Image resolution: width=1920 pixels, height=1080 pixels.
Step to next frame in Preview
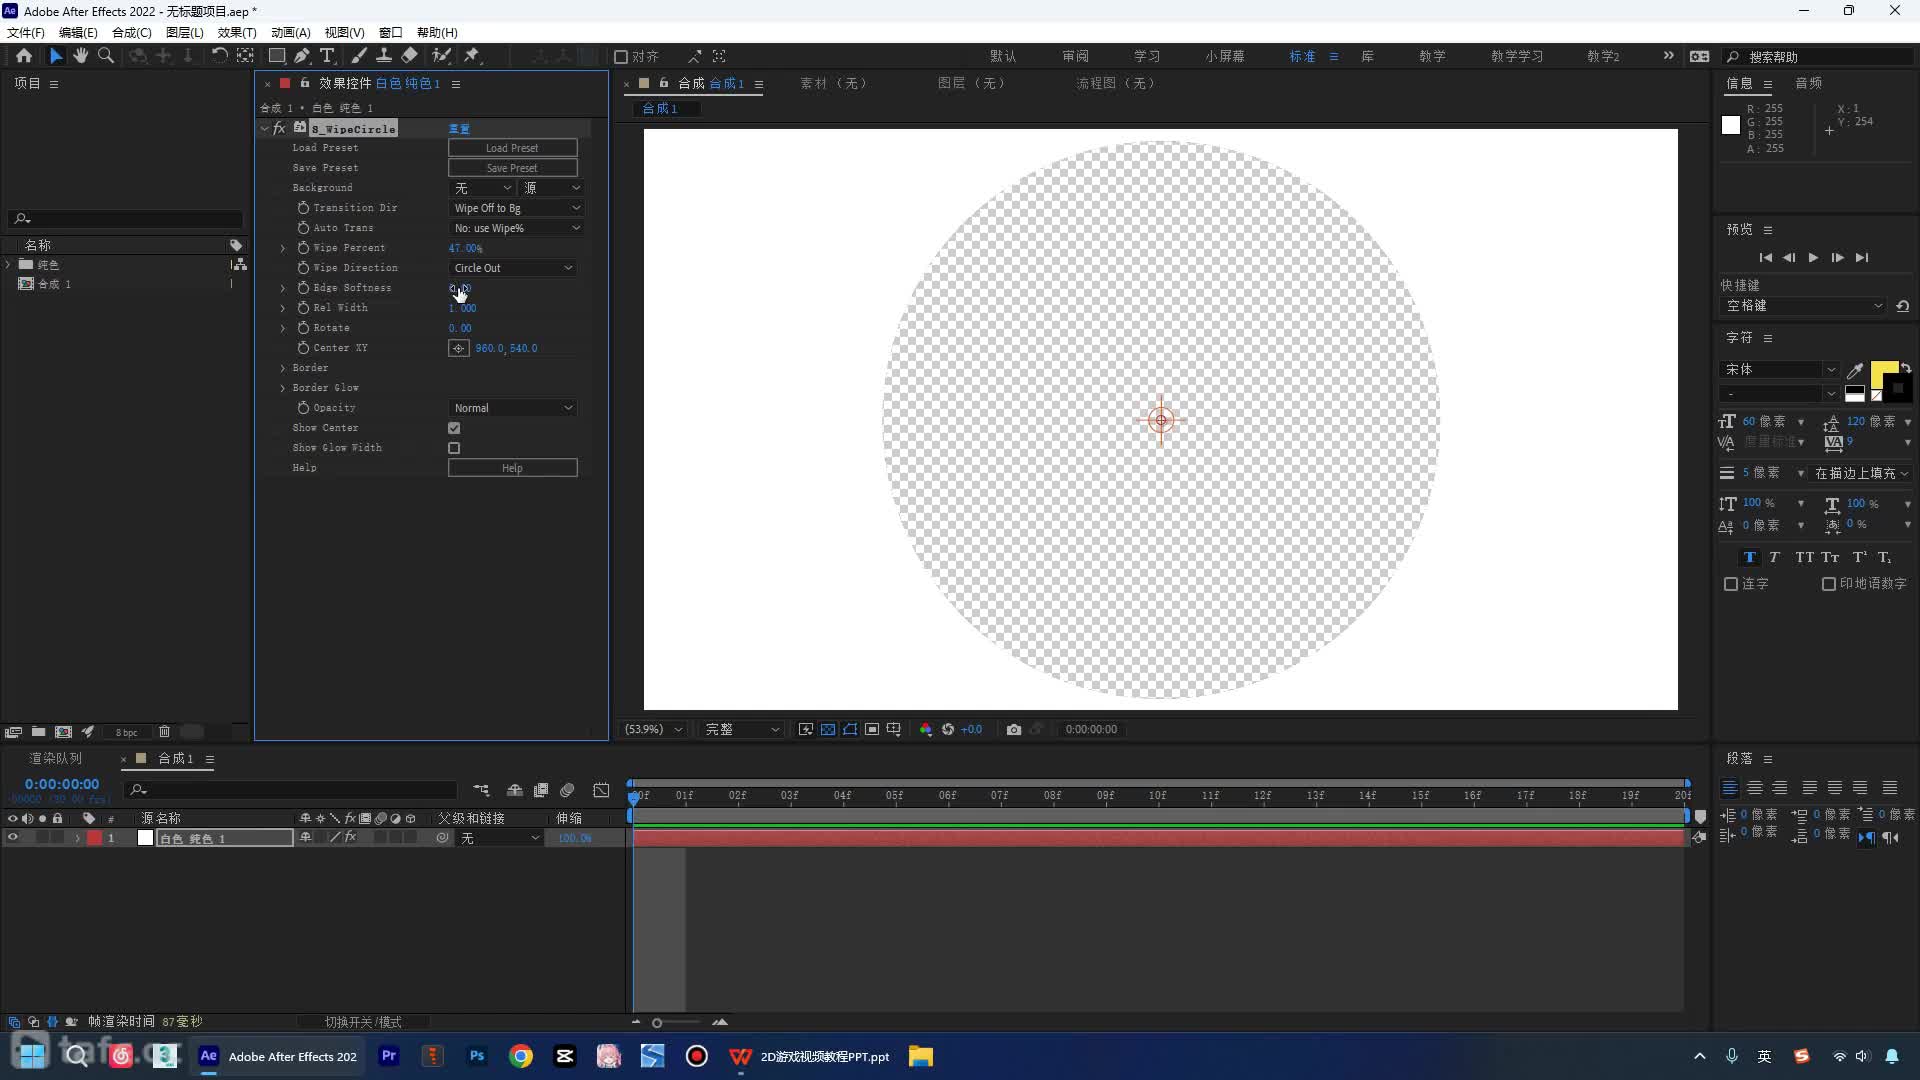click(1837, 258)
